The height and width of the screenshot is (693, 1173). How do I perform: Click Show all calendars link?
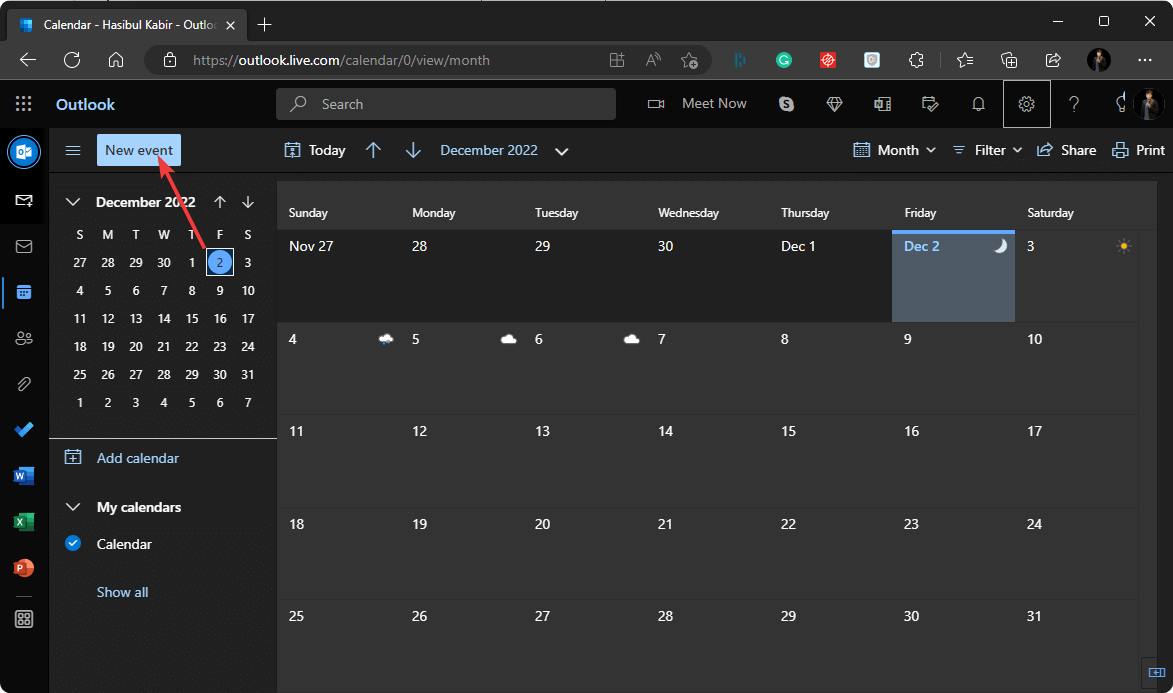click(x=122, y=592)
